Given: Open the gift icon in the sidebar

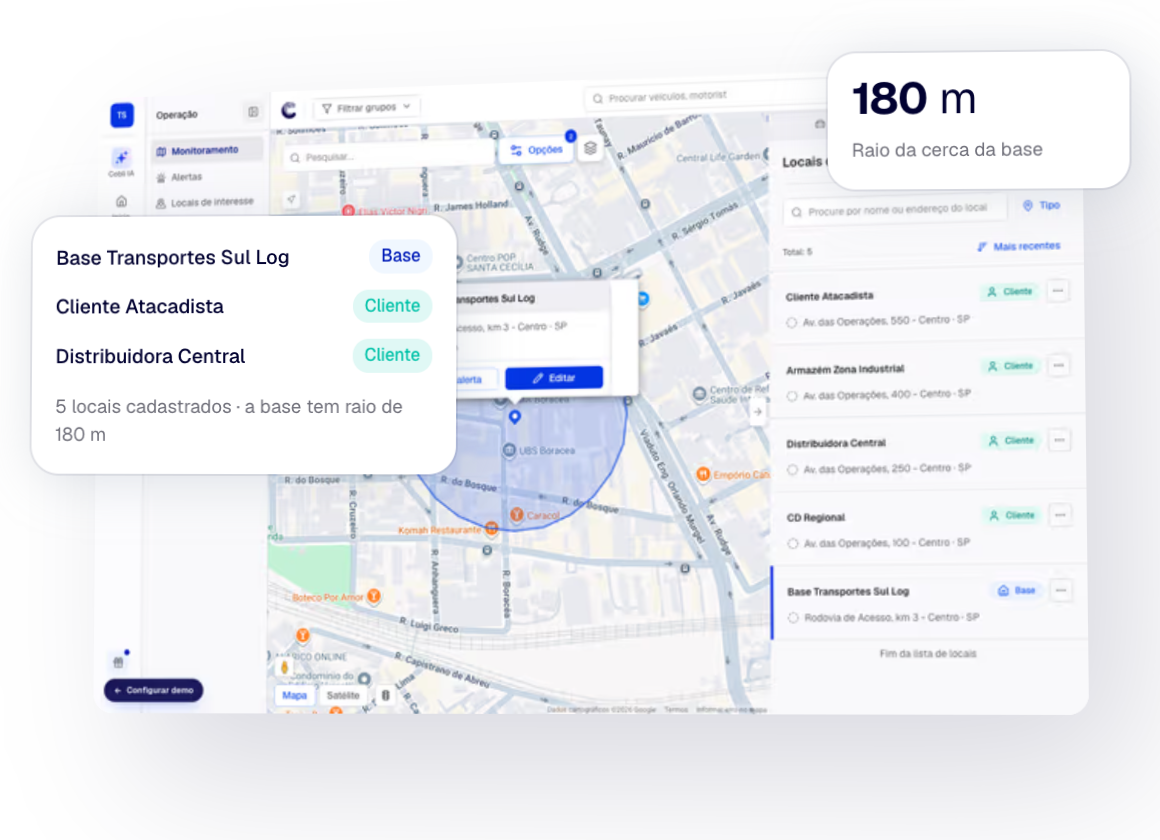Looking at the screenshot, I should point(118,662).
